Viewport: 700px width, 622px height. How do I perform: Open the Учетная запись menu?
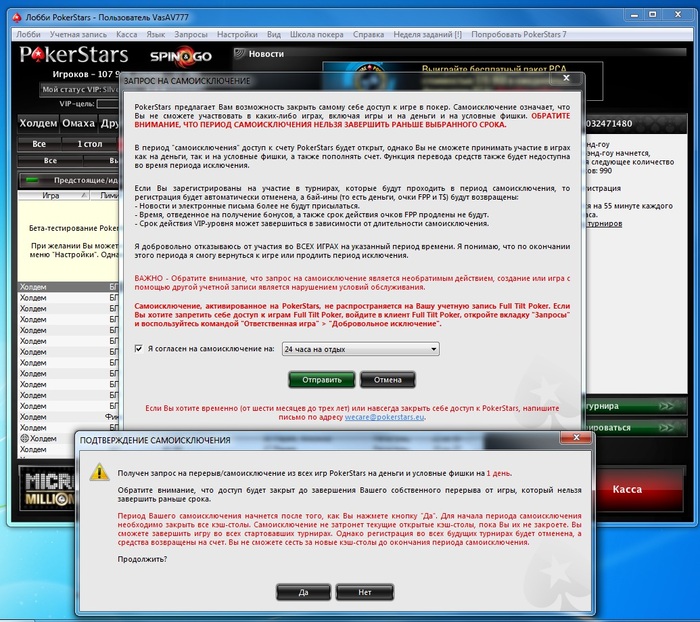[x=78, y=34]
